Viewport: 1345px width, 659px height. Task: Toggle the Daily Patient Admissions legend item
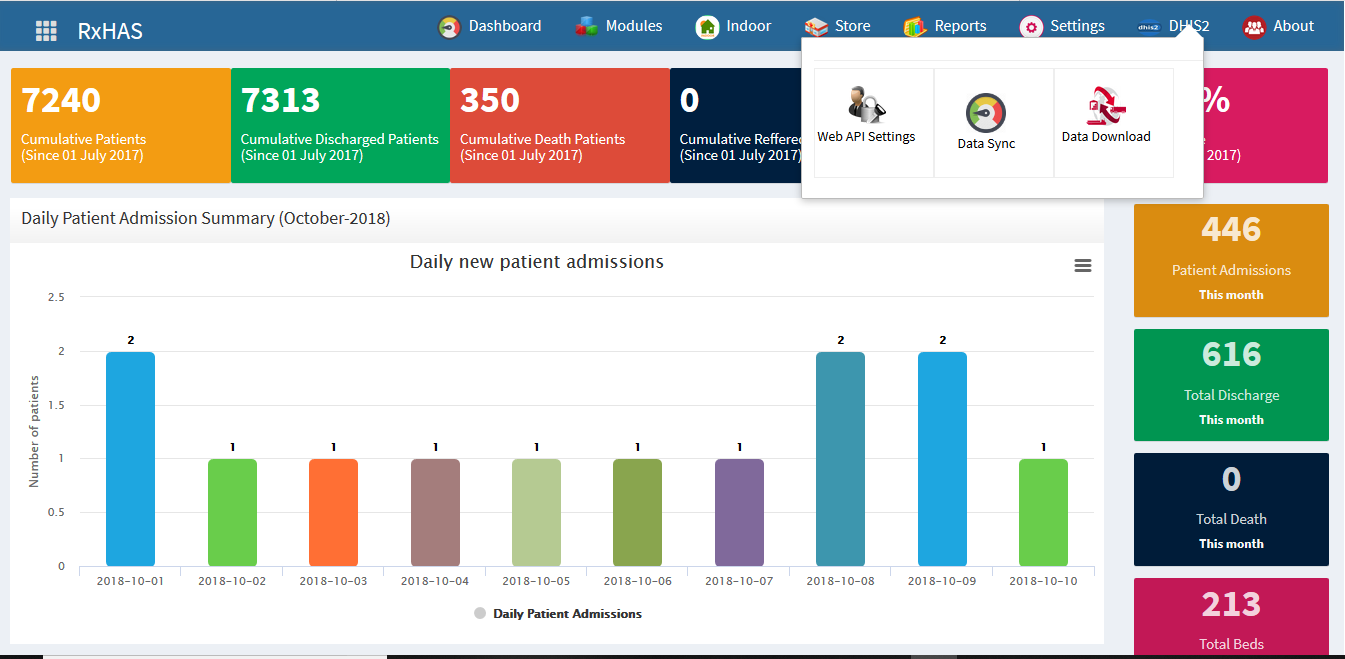(558, 613)
